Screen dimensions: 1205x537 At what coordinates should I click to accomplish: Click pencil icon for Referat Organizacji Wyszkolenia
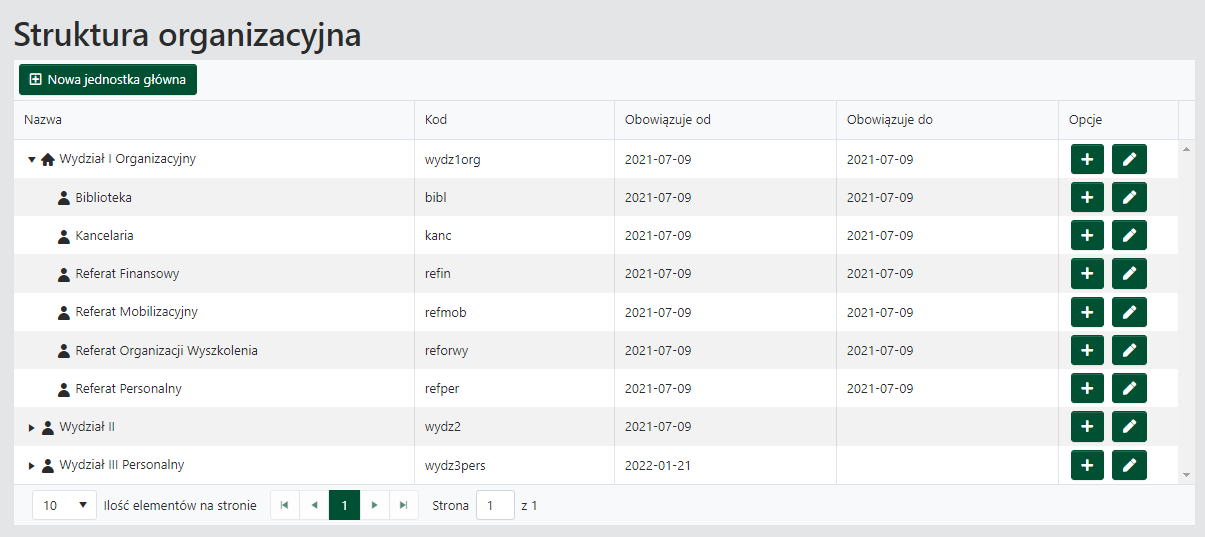tap(1129, 351)
